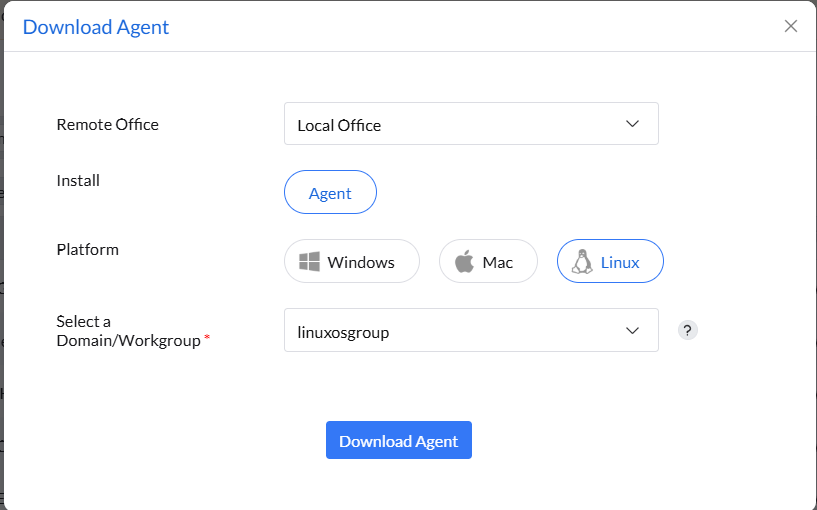
Task: Click the Select a Domain/Workgroup label
Action: tap(132, 331)
